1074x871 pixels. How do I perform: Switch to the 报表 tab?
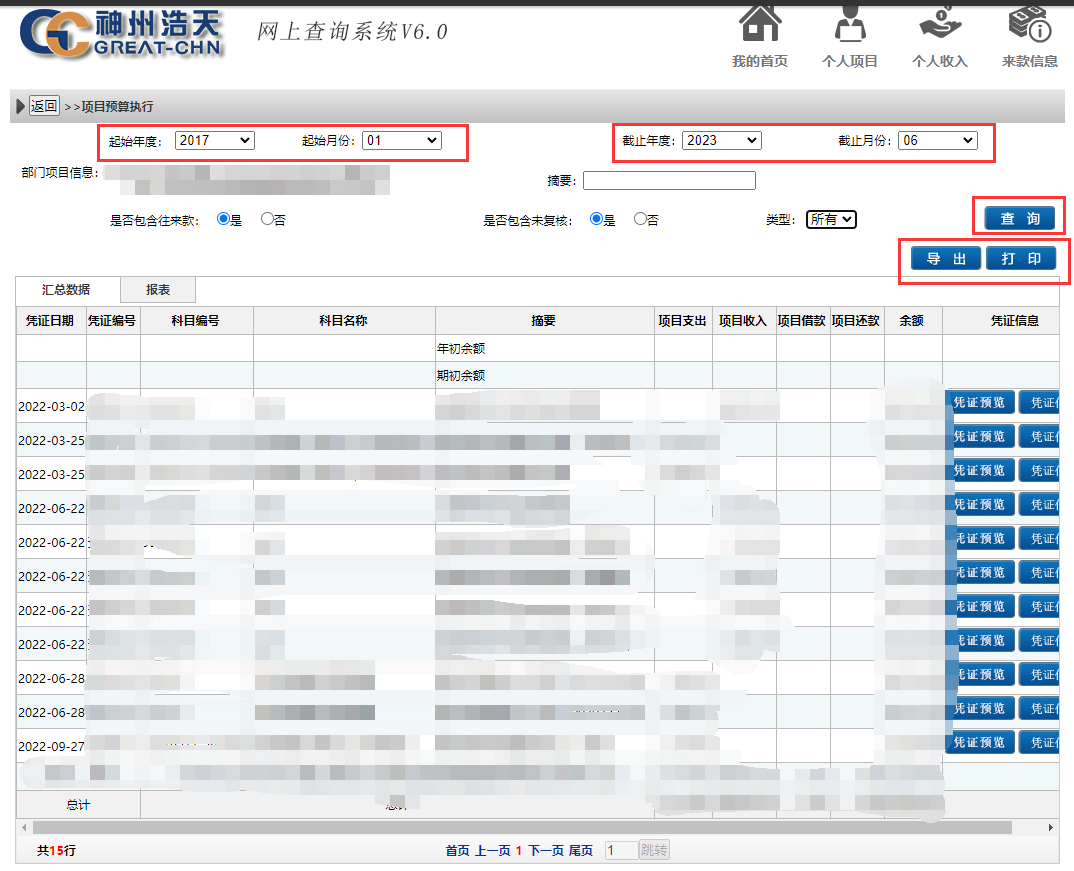pos(156,288)
